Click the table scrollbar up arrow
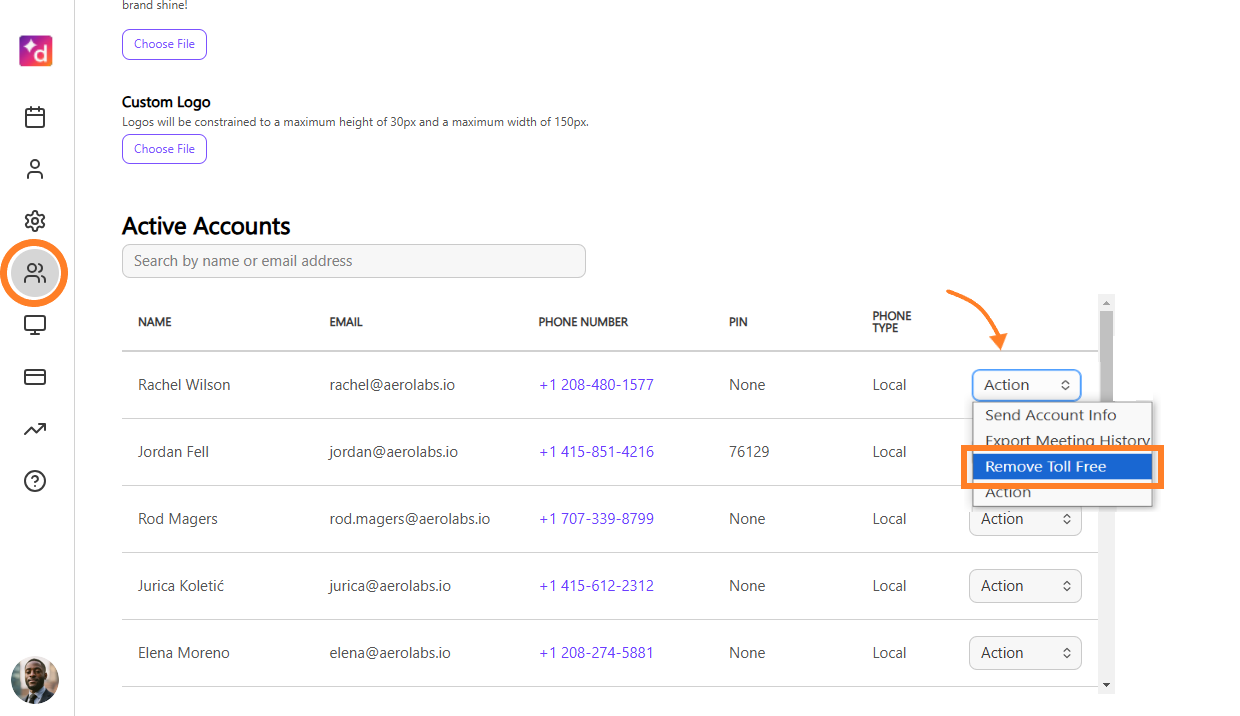Screen dimensions: 1240x716 [x=1106, y=302]
